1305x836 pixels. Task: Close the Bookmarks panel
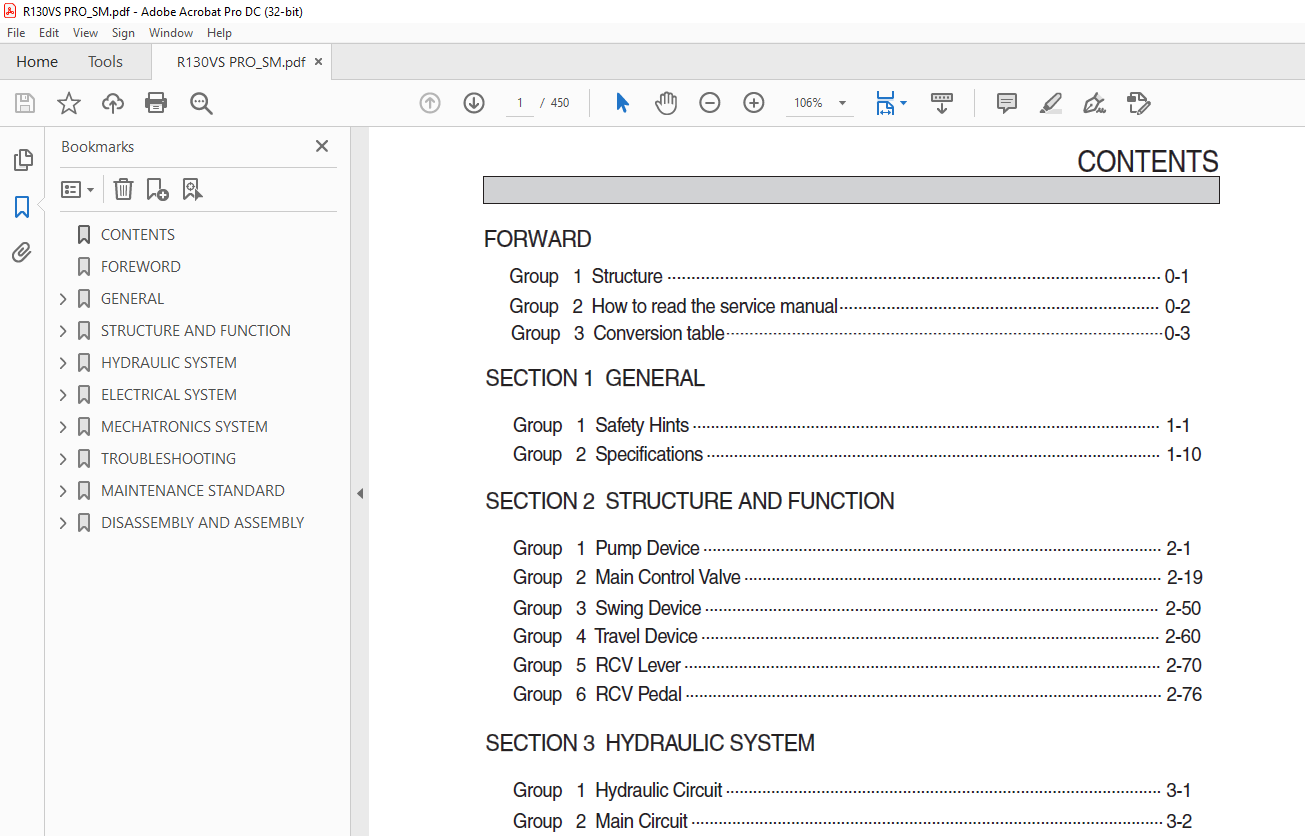(322, 146)
